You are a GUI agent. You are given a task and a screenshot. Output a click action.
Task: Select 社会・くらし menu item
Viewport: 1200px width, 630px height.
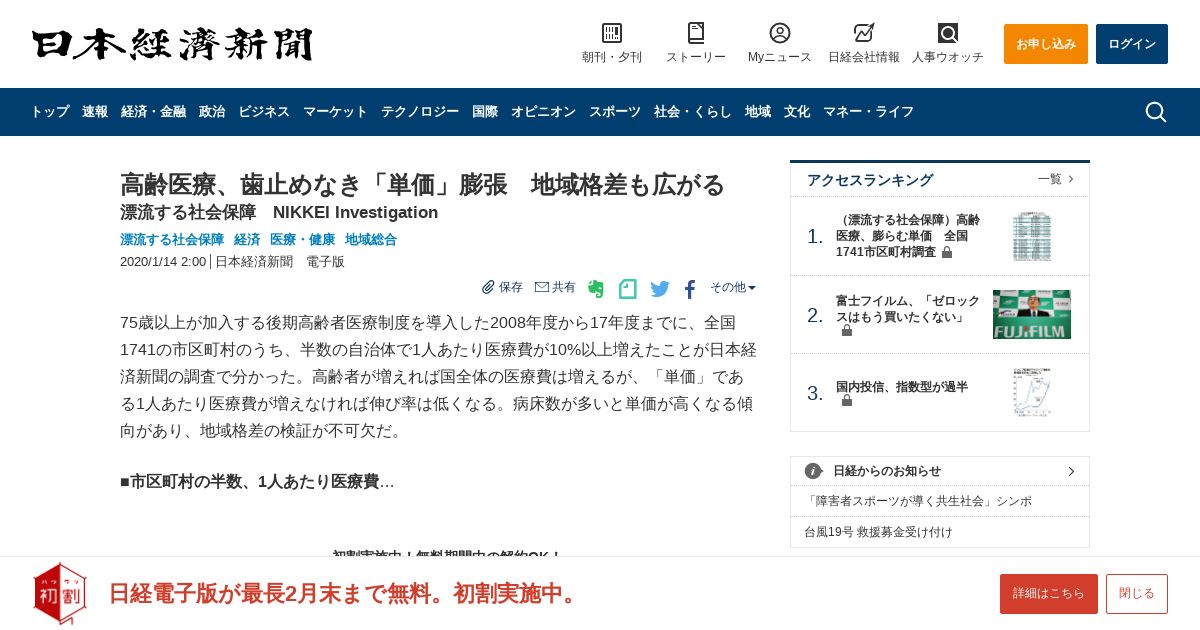pos(693,112)
